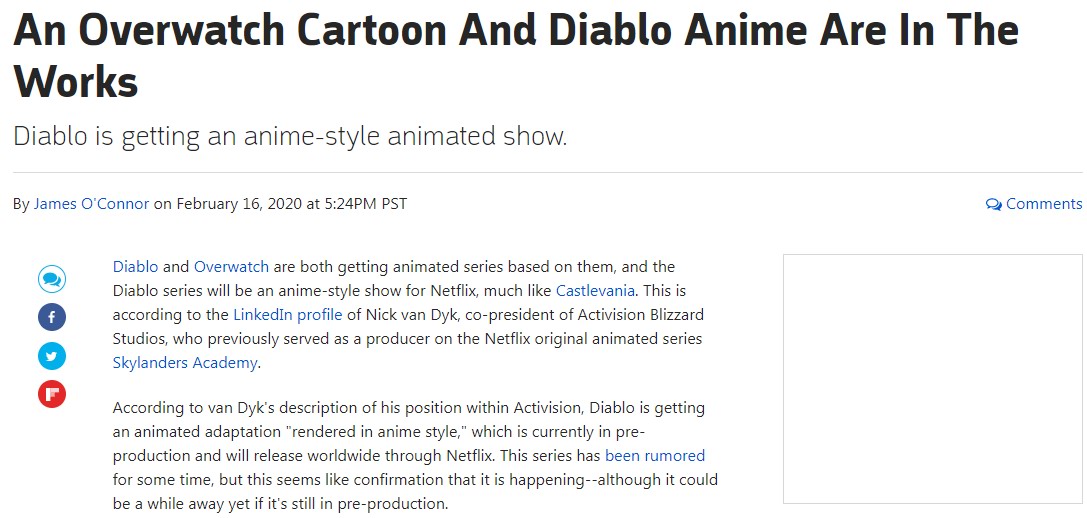Screen dimensions: 1087x518
Task: Open the James O'Connor author page
Action: [x=91, y=204]
